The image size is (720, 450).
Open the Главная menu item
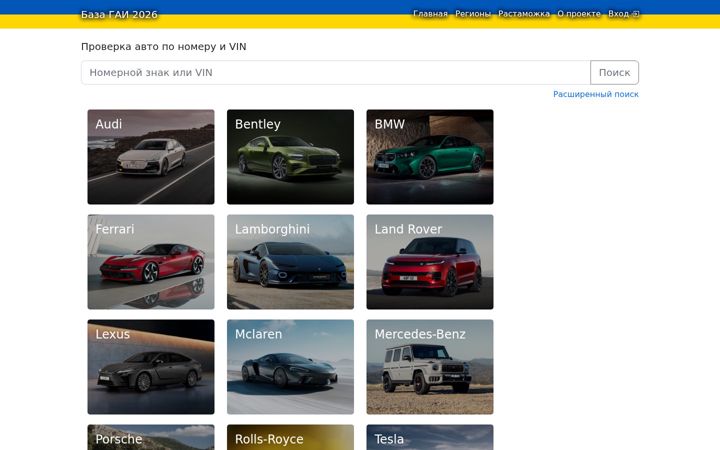click(430, 14)
